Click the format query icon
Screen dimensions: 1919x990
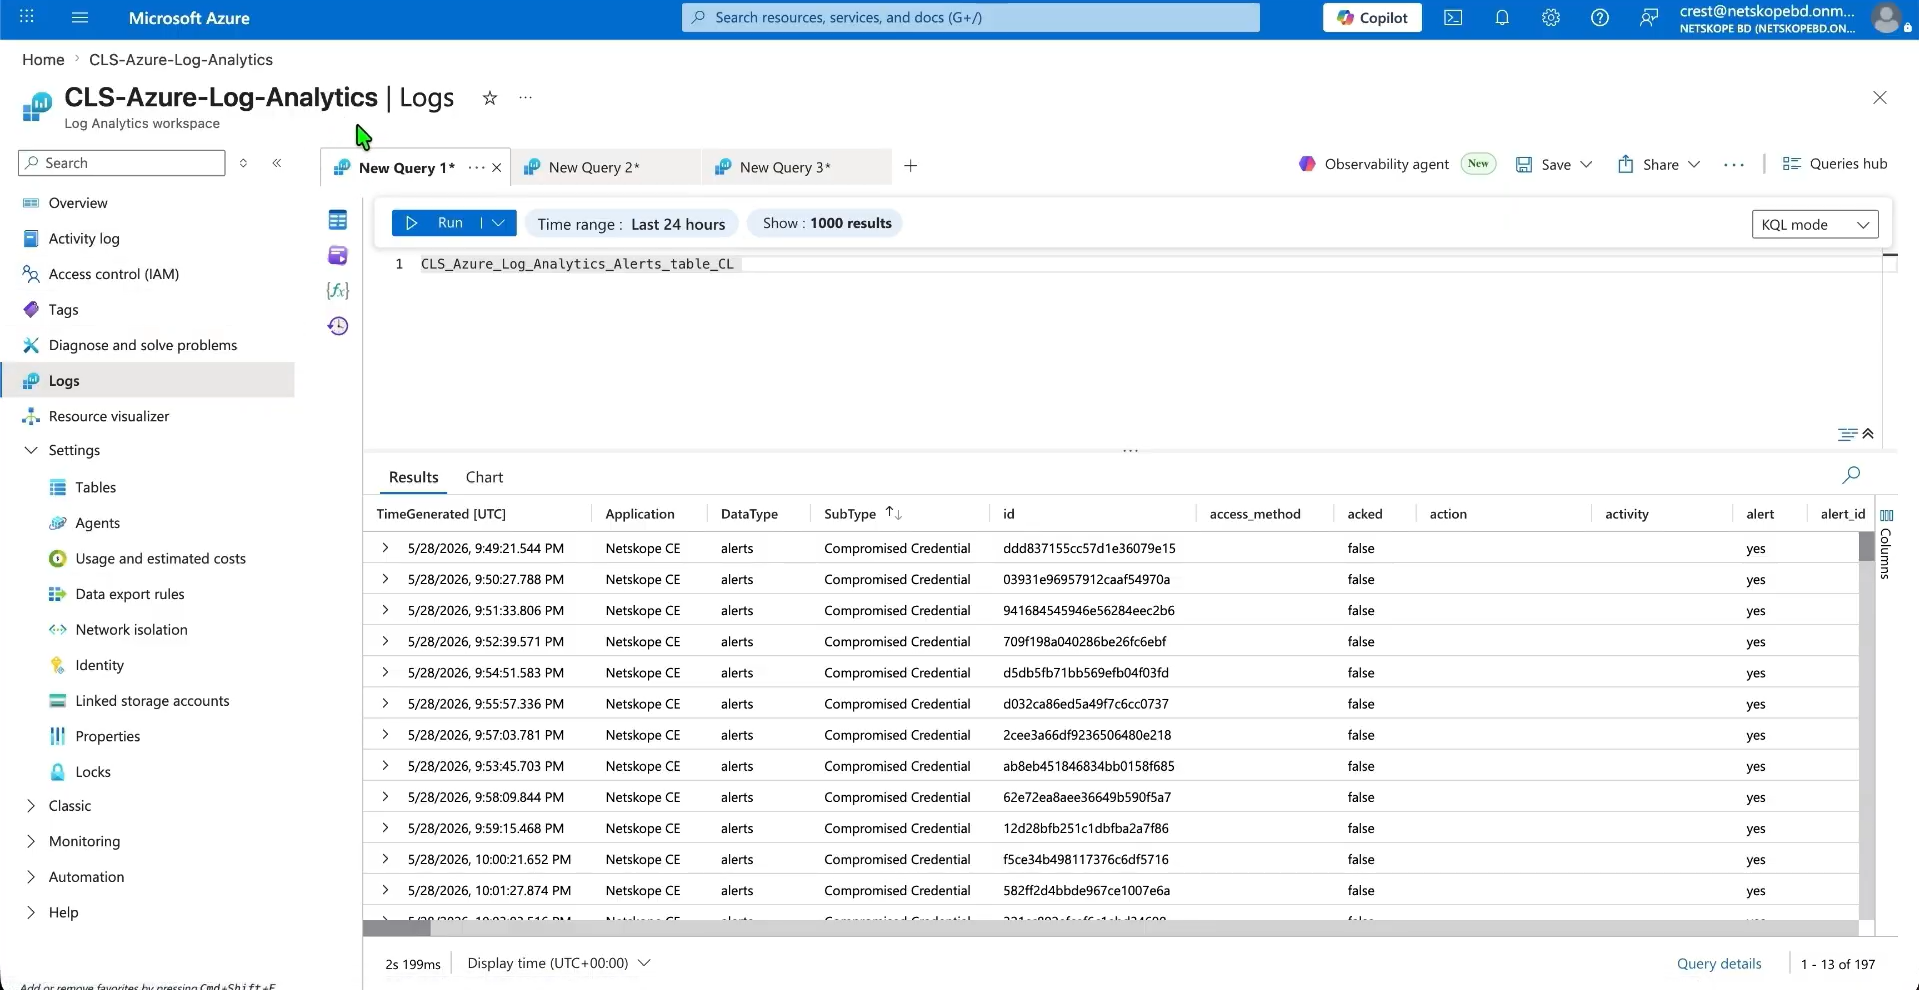pos(1847,434)
